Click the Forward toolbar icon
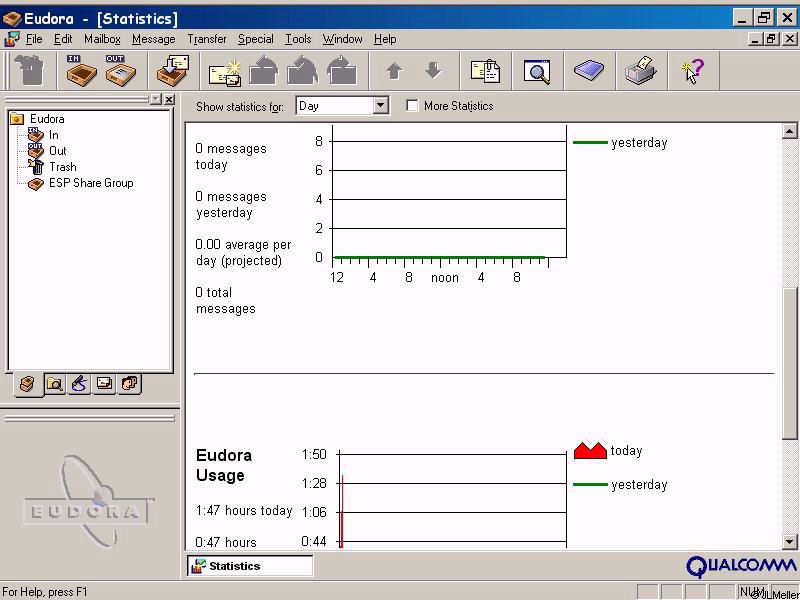This screenshot has height=600, width=800. pos(341,70)
